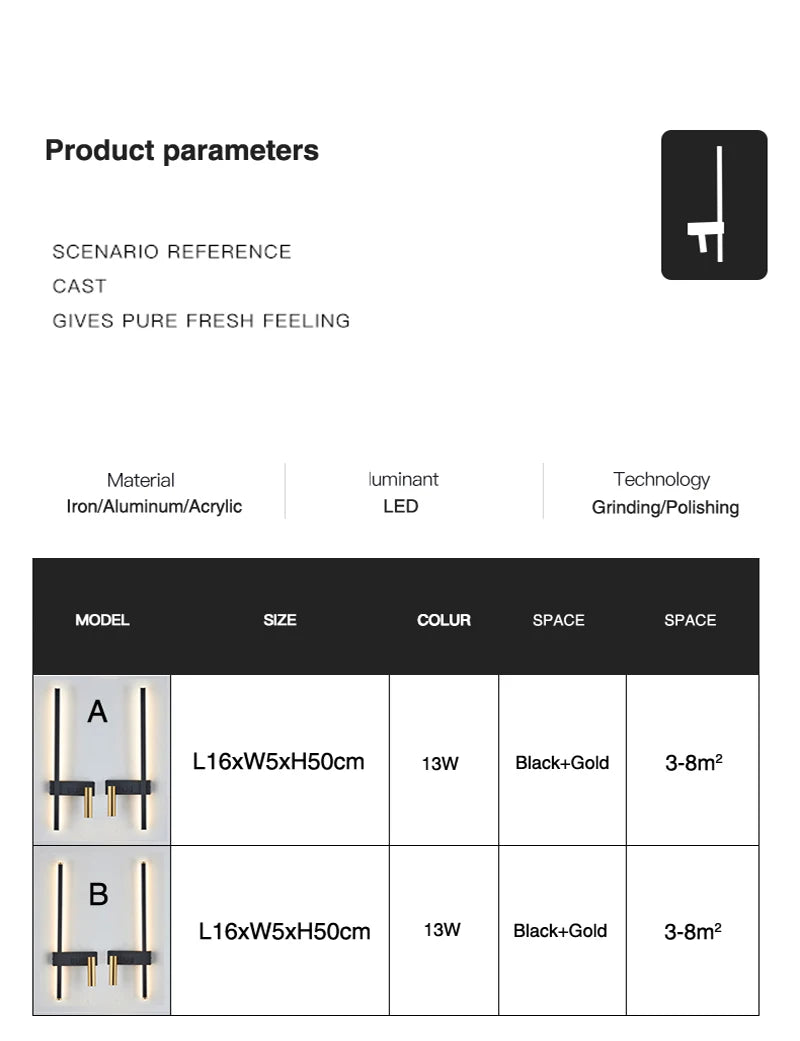Click Black+Gold in the model B row
Screen dimensions: 800x1041
pos(560,931)
